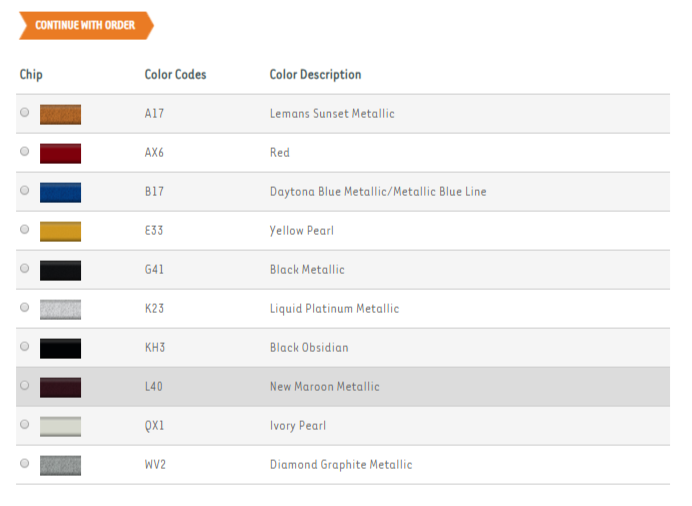Viewport: 692px width, 506px height.
Task: Select the Black Obsidian radio button
Action: (x=25, y=347)
